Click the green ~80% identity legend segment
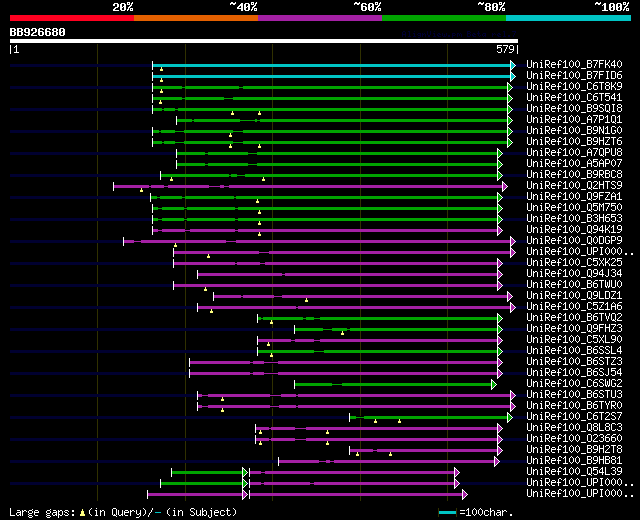The height and width of the screenshot is (520, 640). pos(444,18)
